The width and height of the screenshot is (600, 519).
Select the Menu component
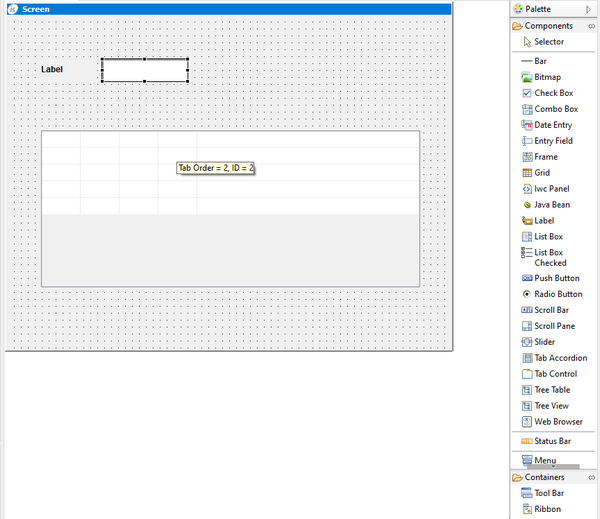pos(539,460)
